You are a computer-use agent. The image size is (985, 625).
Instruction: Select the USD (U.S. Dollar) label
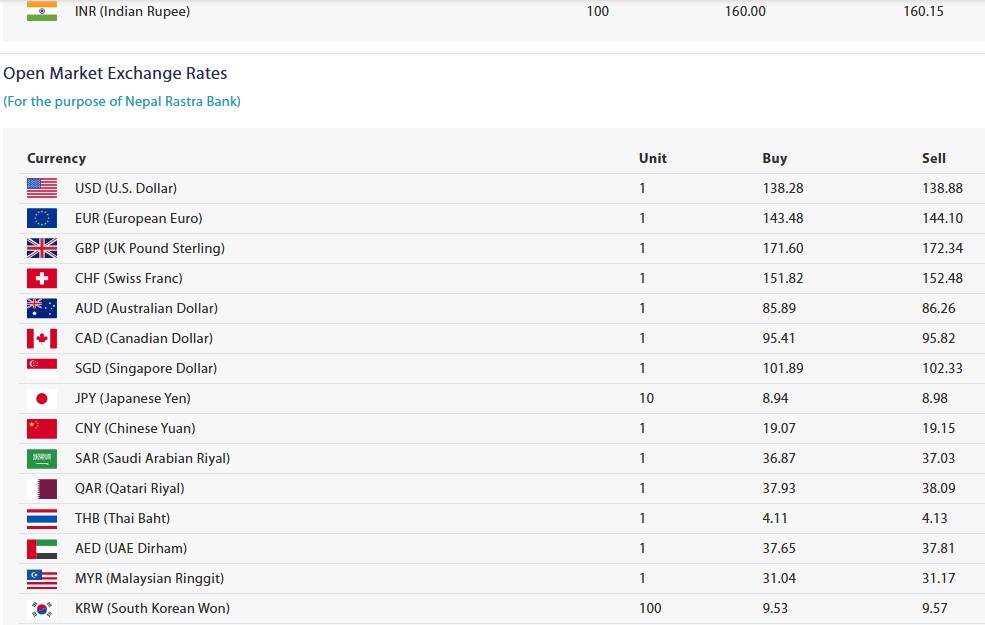pos(126,188)
